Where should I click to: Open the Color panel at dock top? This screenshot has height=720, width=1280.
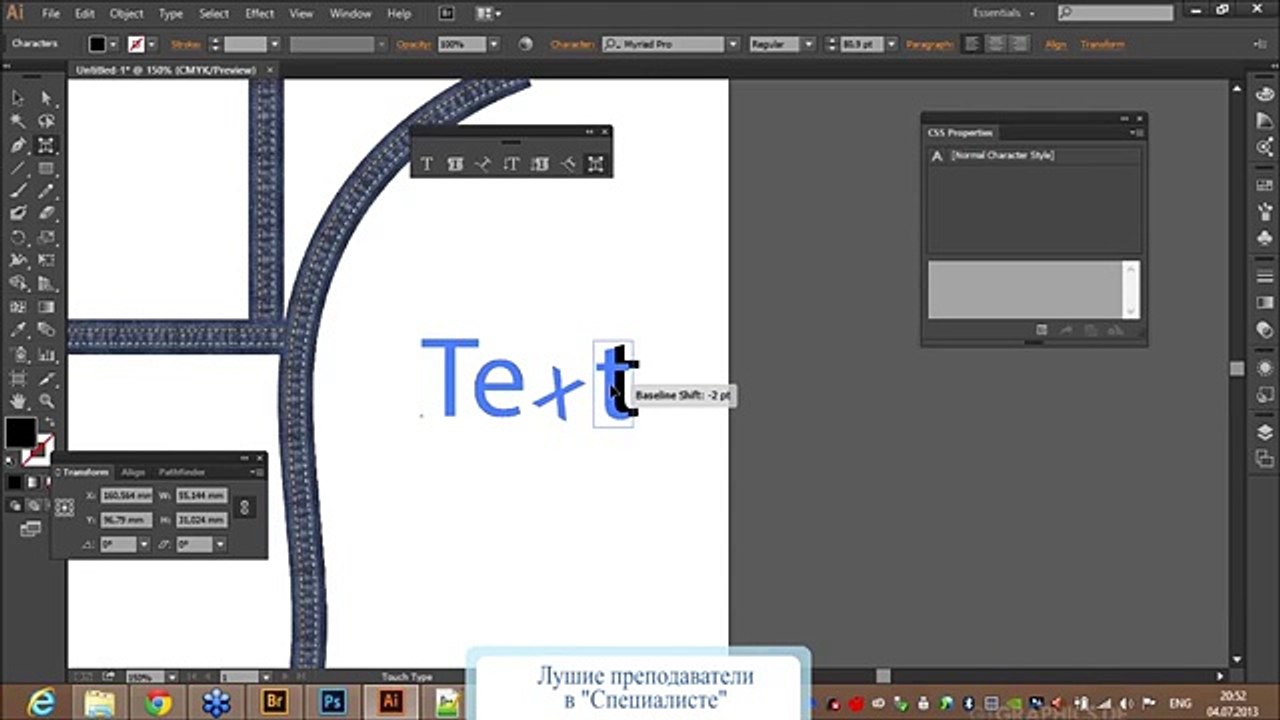[1265, 93]
